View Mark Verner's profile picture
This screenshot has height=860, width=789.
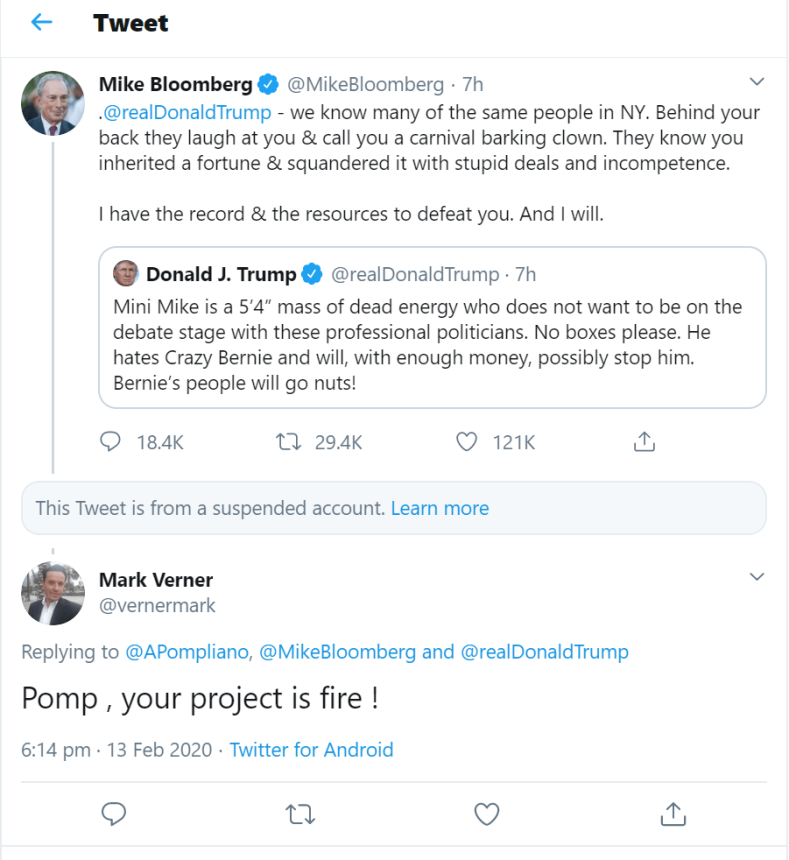point(53,593)
